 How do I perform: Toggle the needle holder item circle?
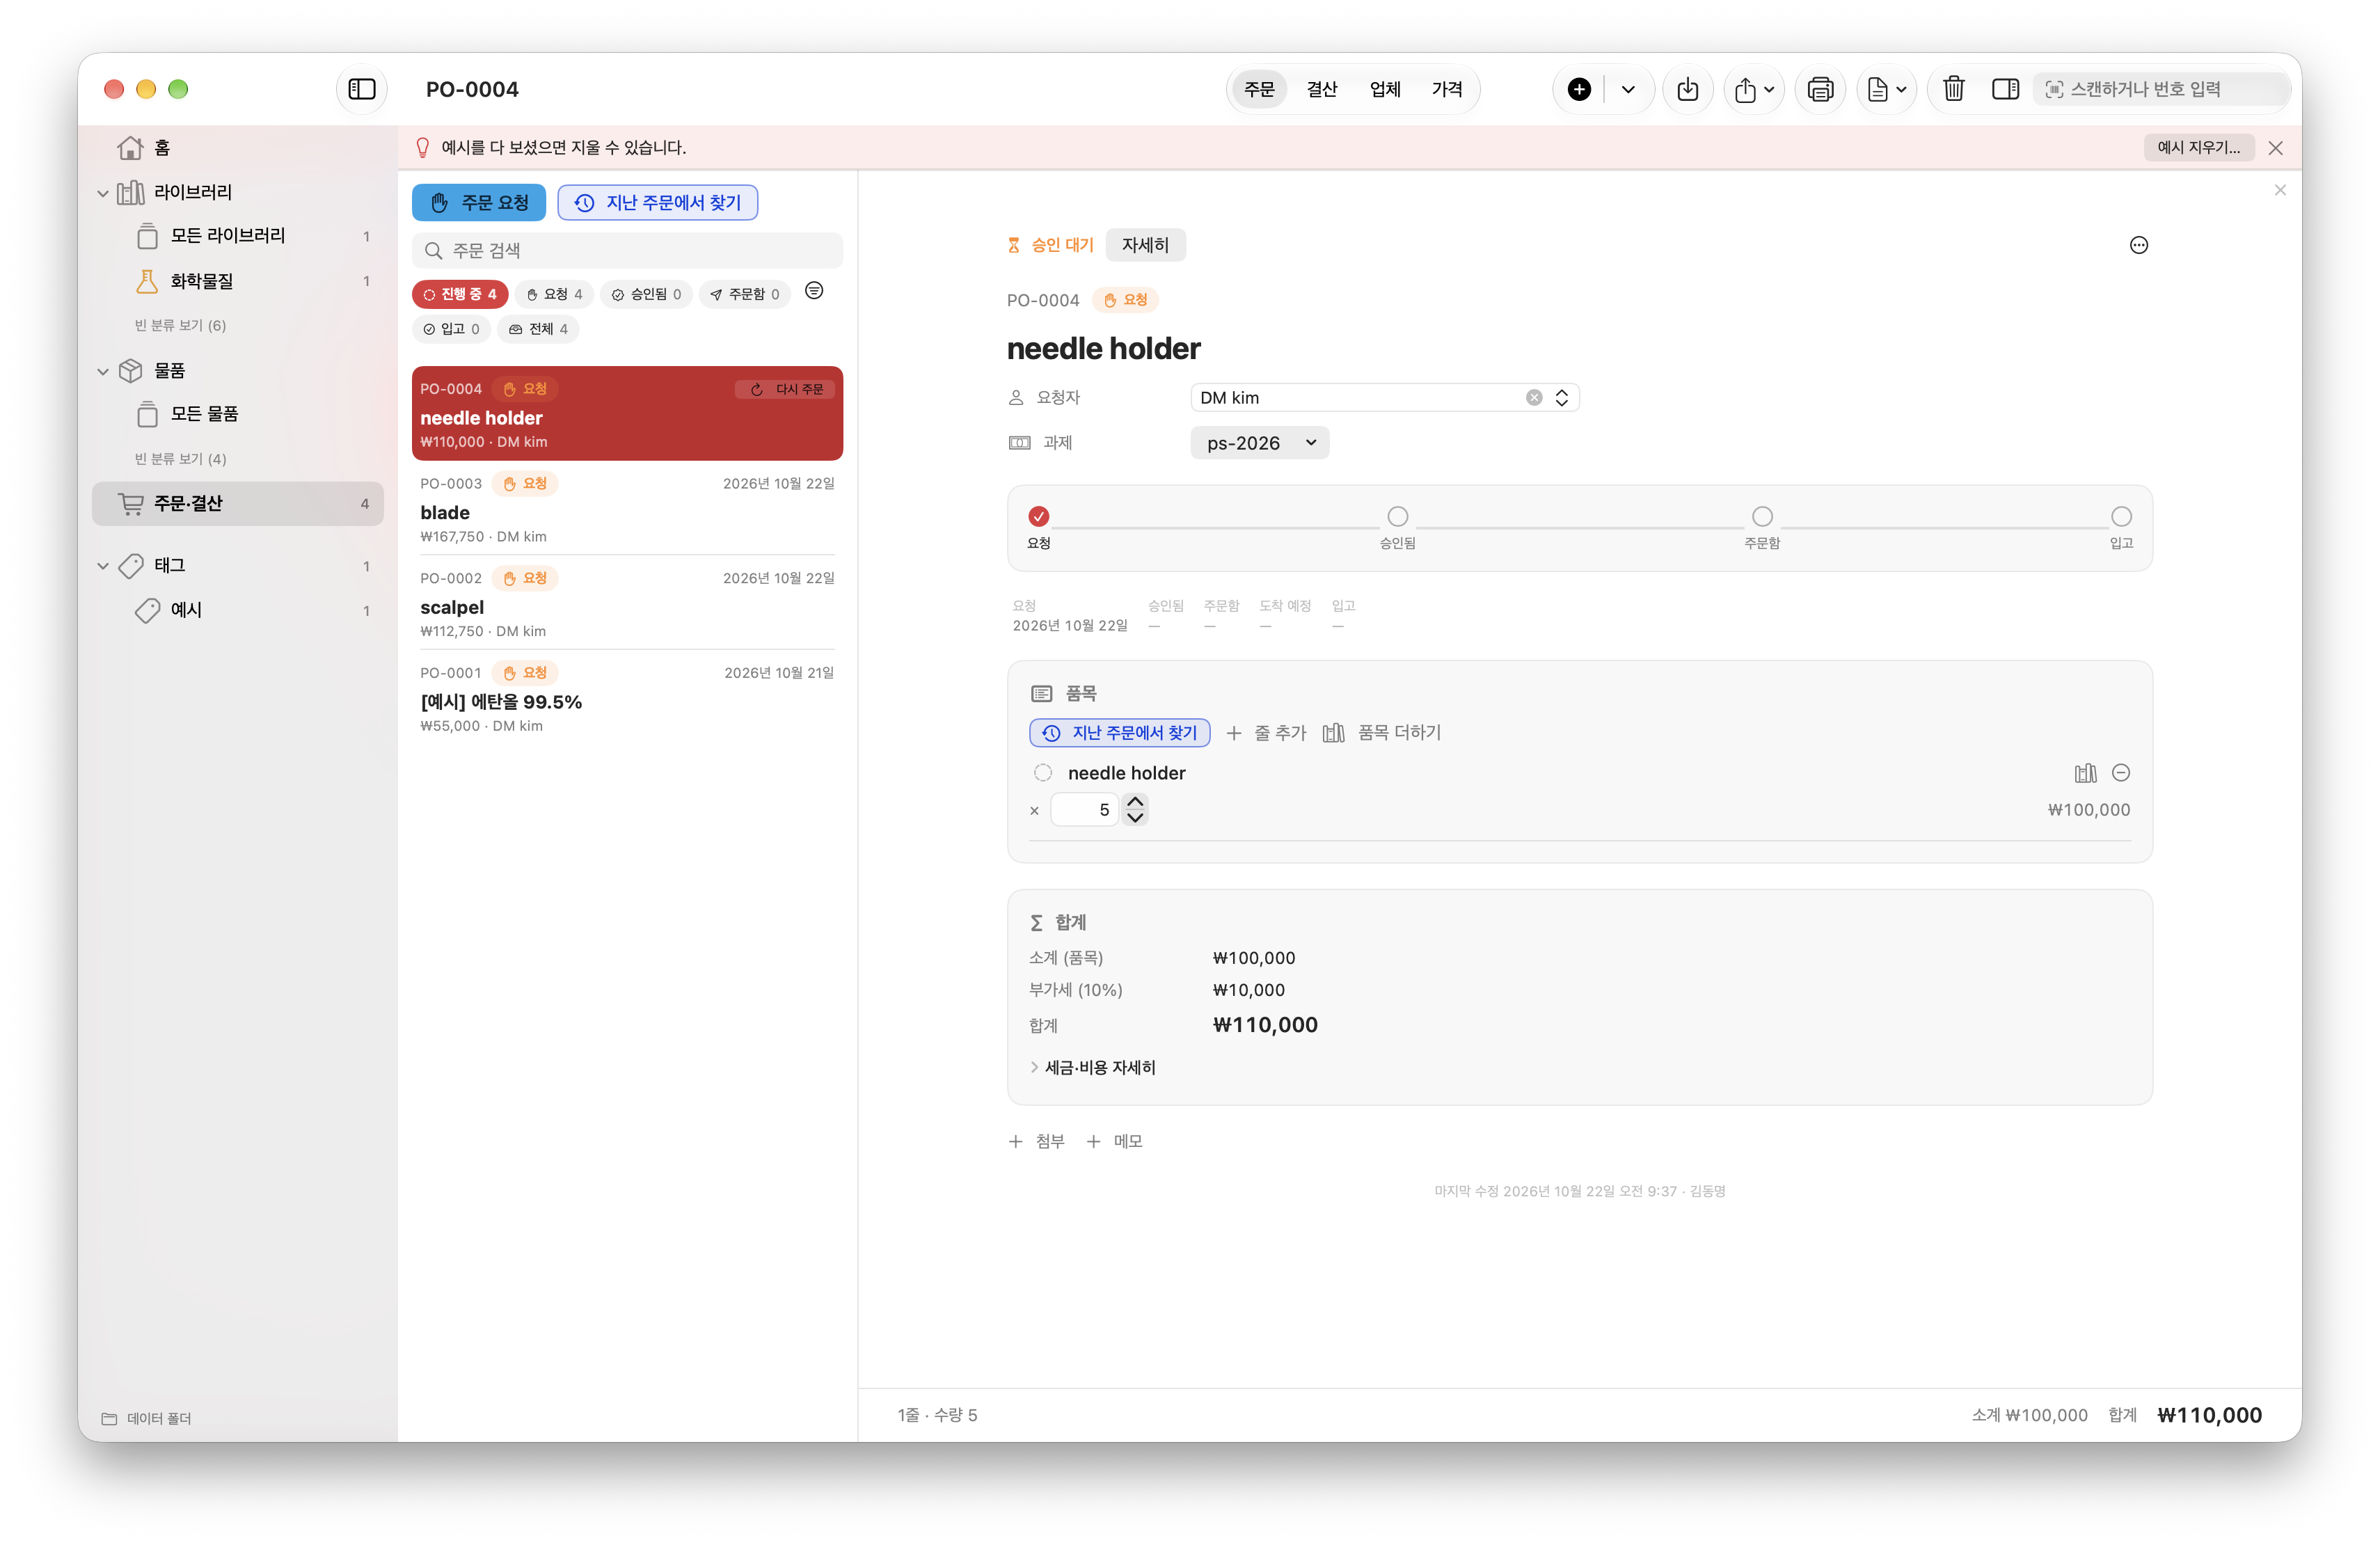coord(1042,772)
